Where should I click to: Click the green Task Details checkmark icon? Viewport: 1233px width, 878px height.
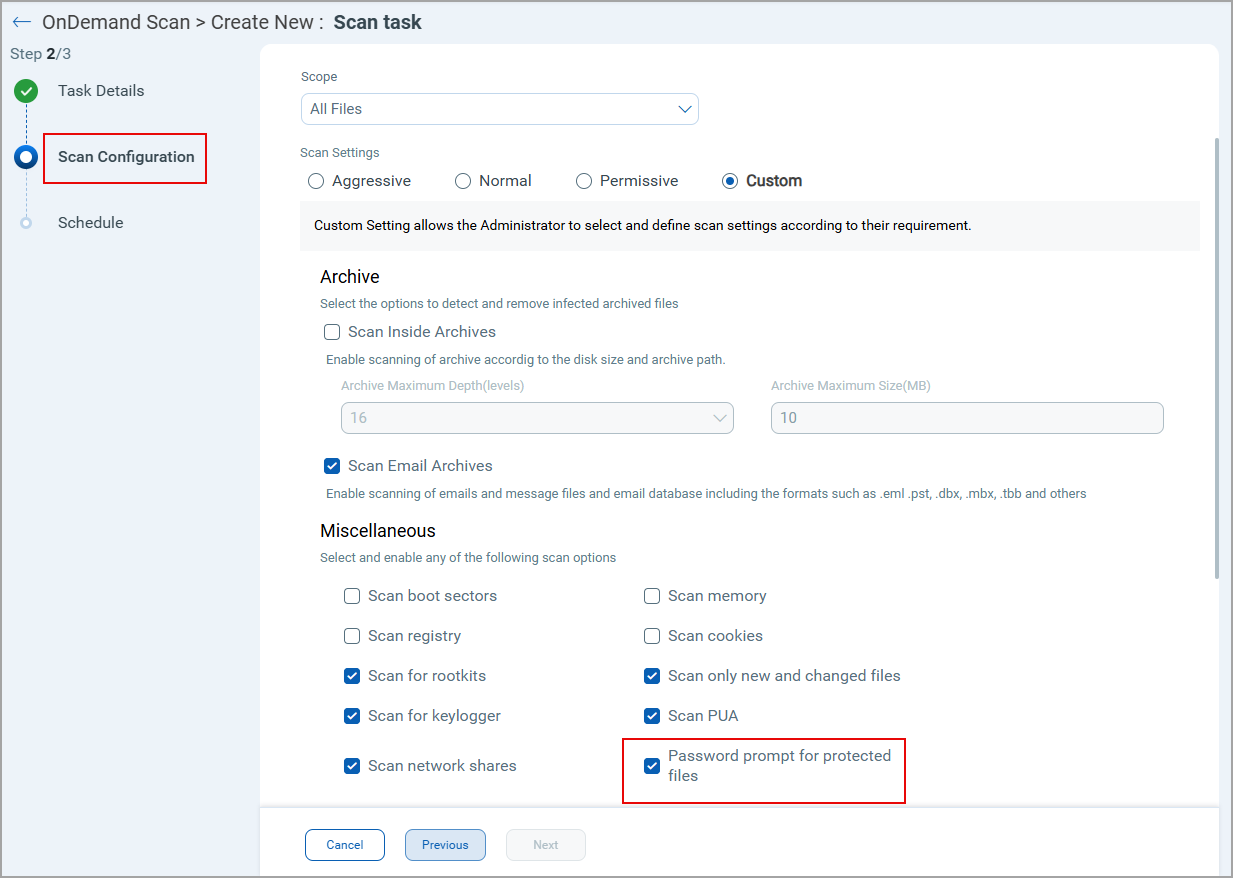tap(27, 92)
